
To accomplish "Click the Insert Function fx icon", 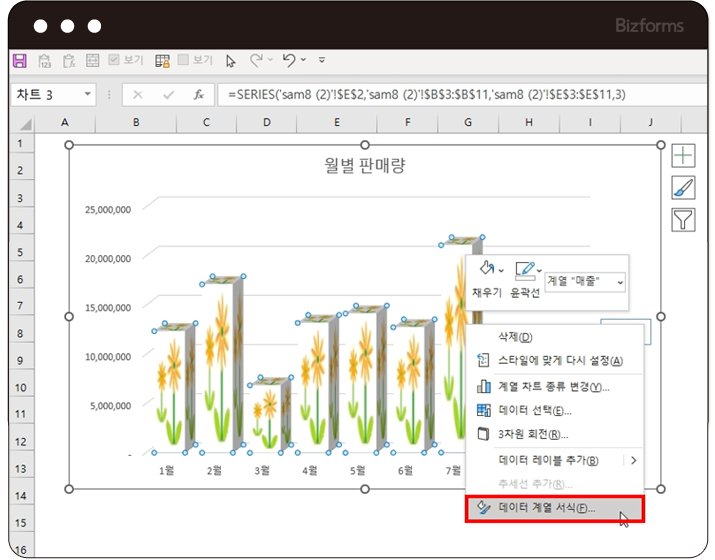I will [x=199, y=95].
